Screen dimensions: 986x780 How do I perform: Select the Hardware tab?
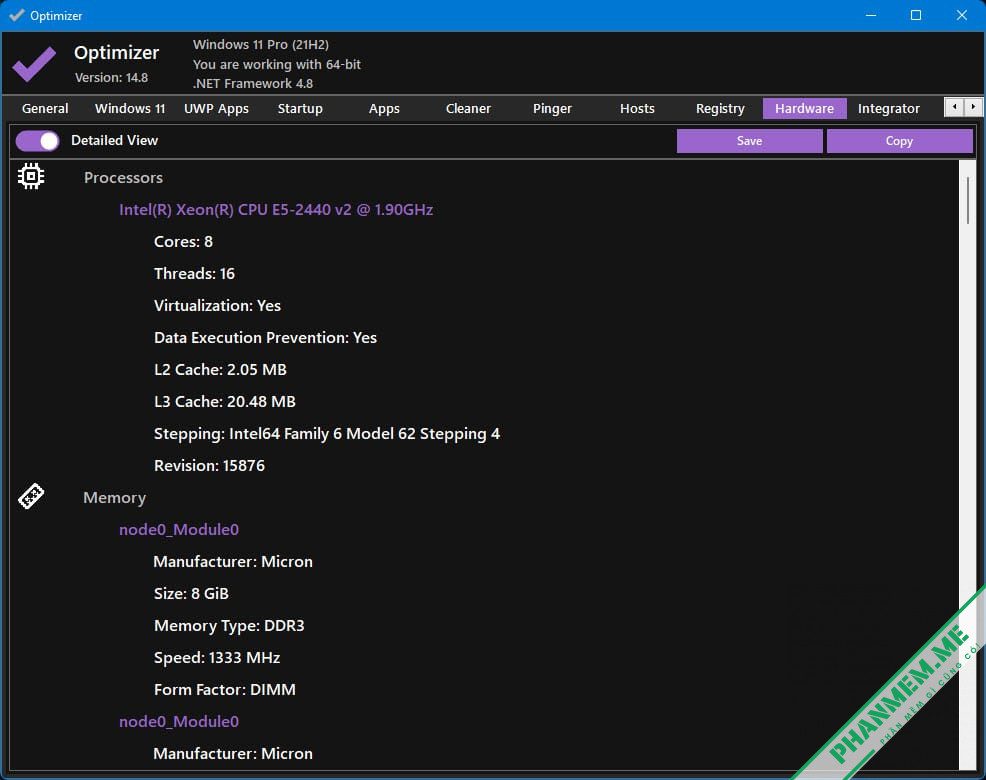coord(804,108)
